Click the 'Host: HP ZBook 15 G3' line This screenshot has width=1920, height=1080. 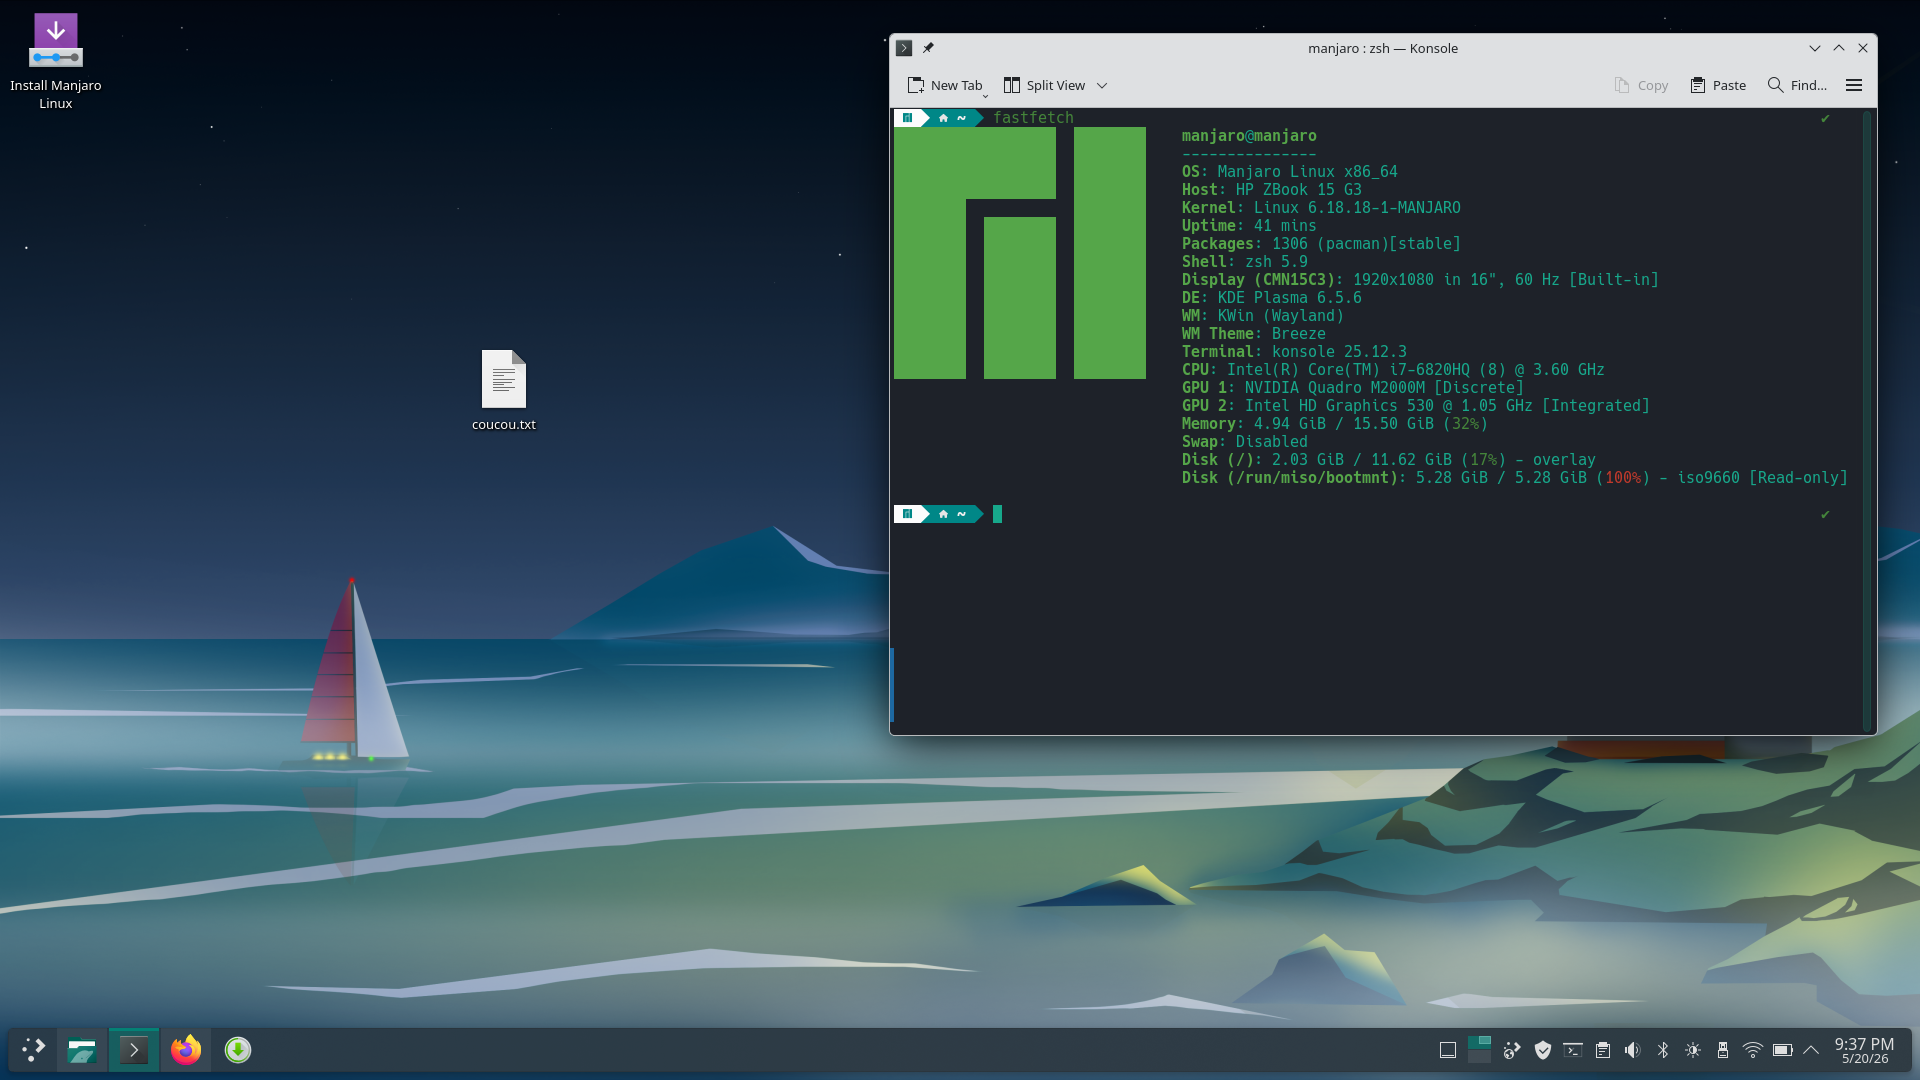[1272, 190]
